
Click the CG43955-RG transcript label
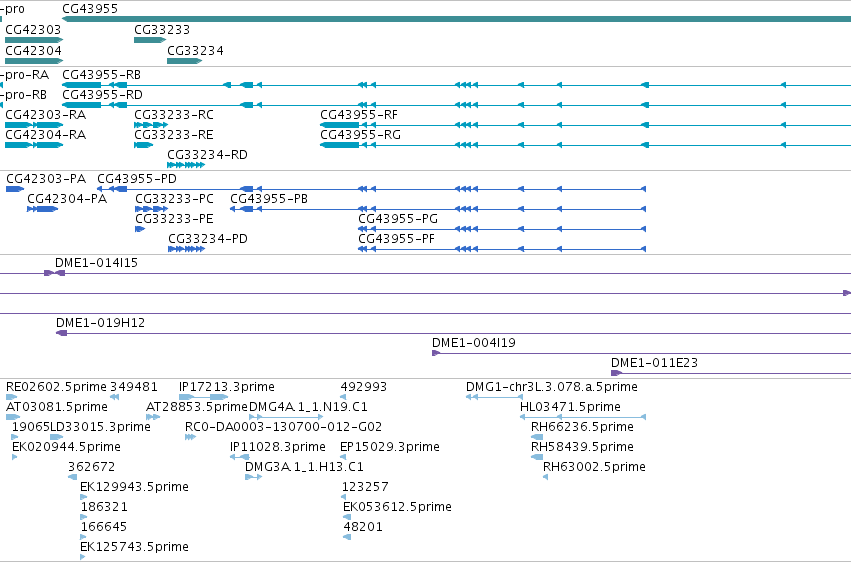pos(360,135)
